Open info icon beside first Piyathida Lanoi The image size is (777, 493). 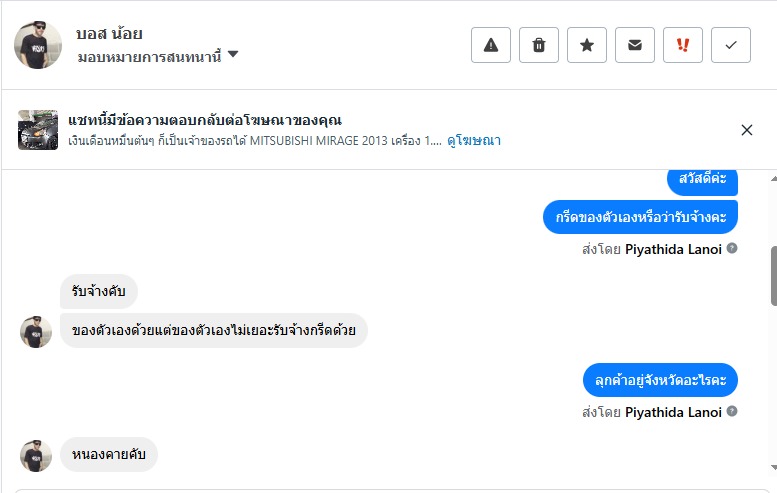point(732,248)
